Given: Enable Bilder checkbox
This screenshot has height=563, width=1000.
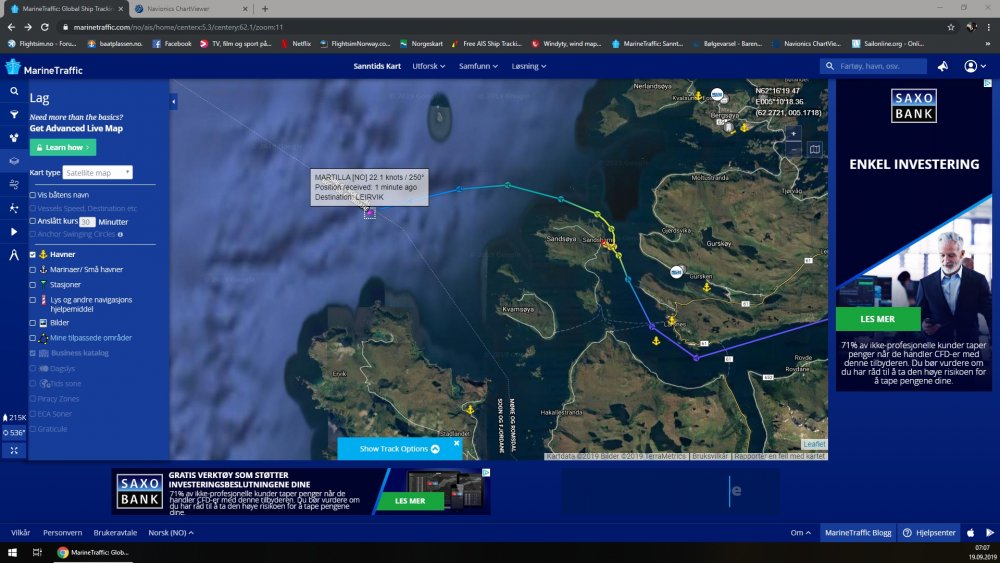Looking at the screenshot, I should pos(33,323).
